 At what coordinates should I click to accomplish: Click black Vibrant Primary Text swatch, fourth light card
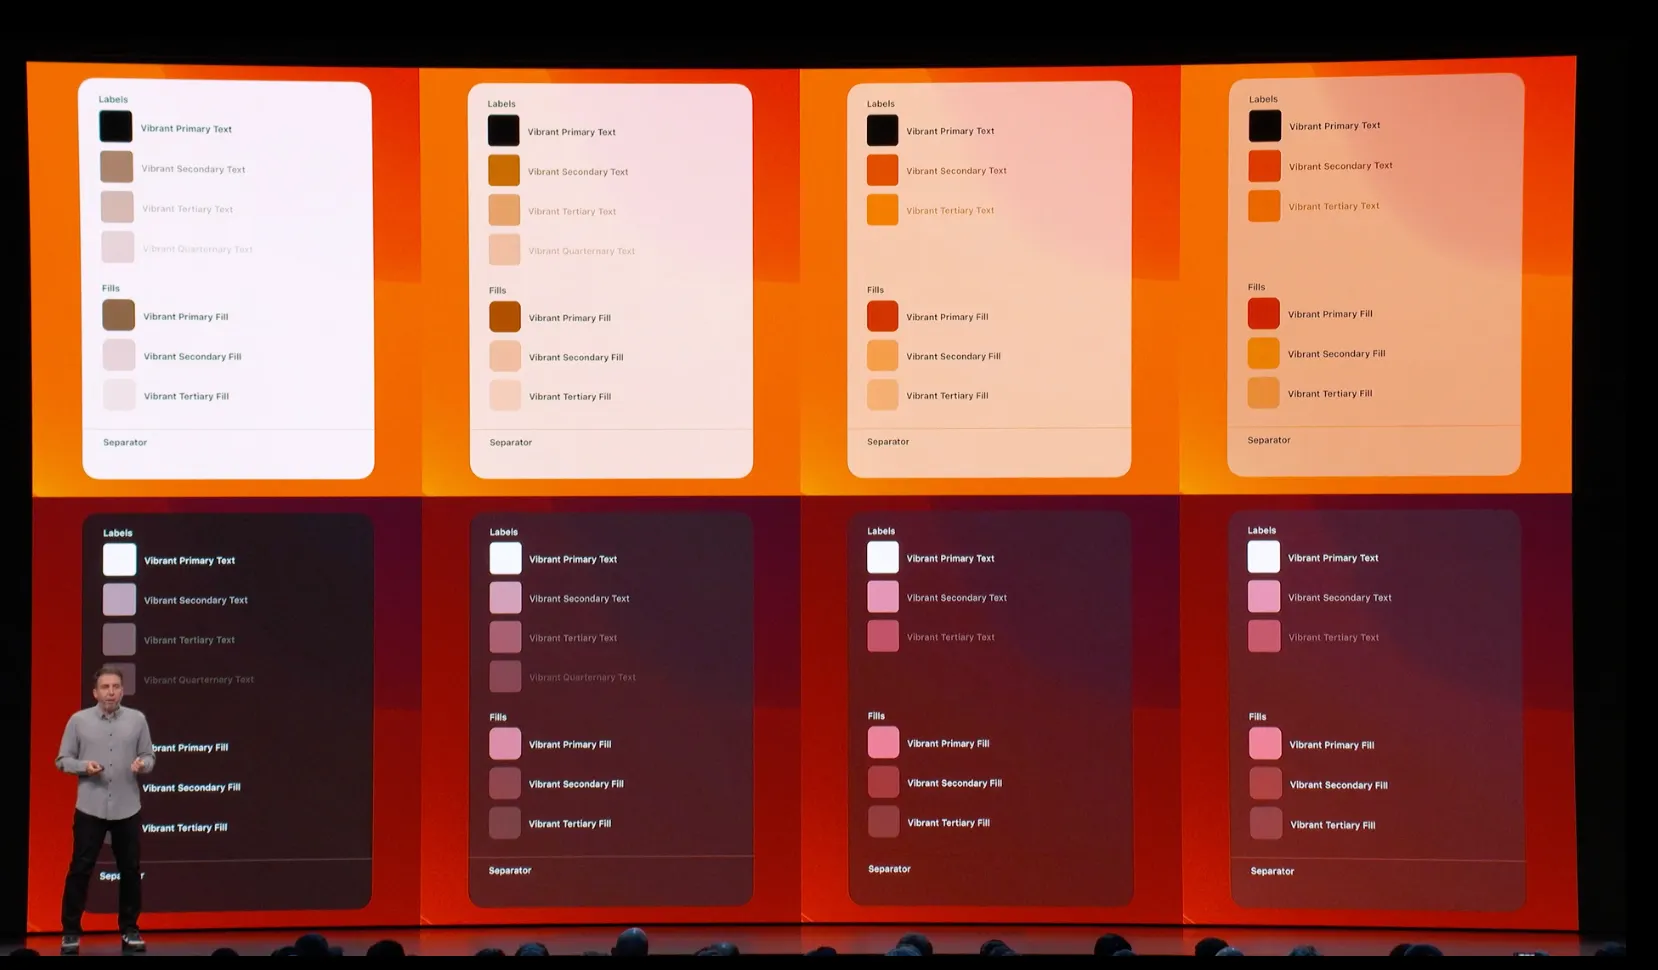coord(1265,126)
